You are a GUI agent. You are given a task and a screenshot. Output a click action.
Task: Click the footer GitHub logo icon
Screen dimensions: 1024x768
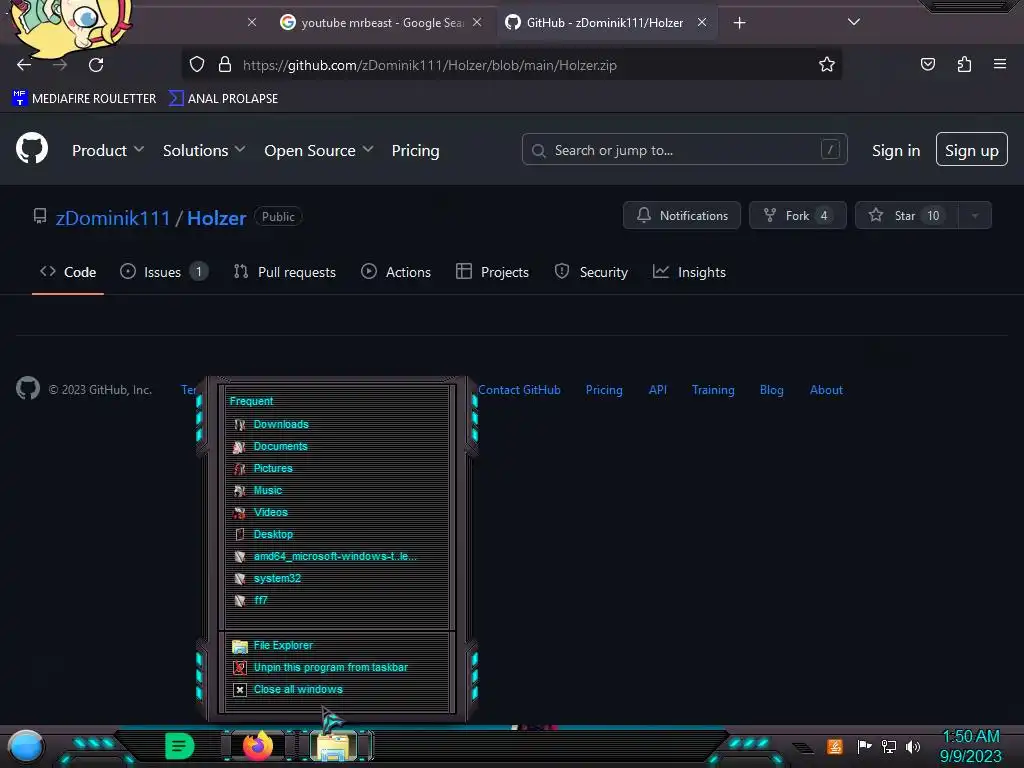(28, 388)
